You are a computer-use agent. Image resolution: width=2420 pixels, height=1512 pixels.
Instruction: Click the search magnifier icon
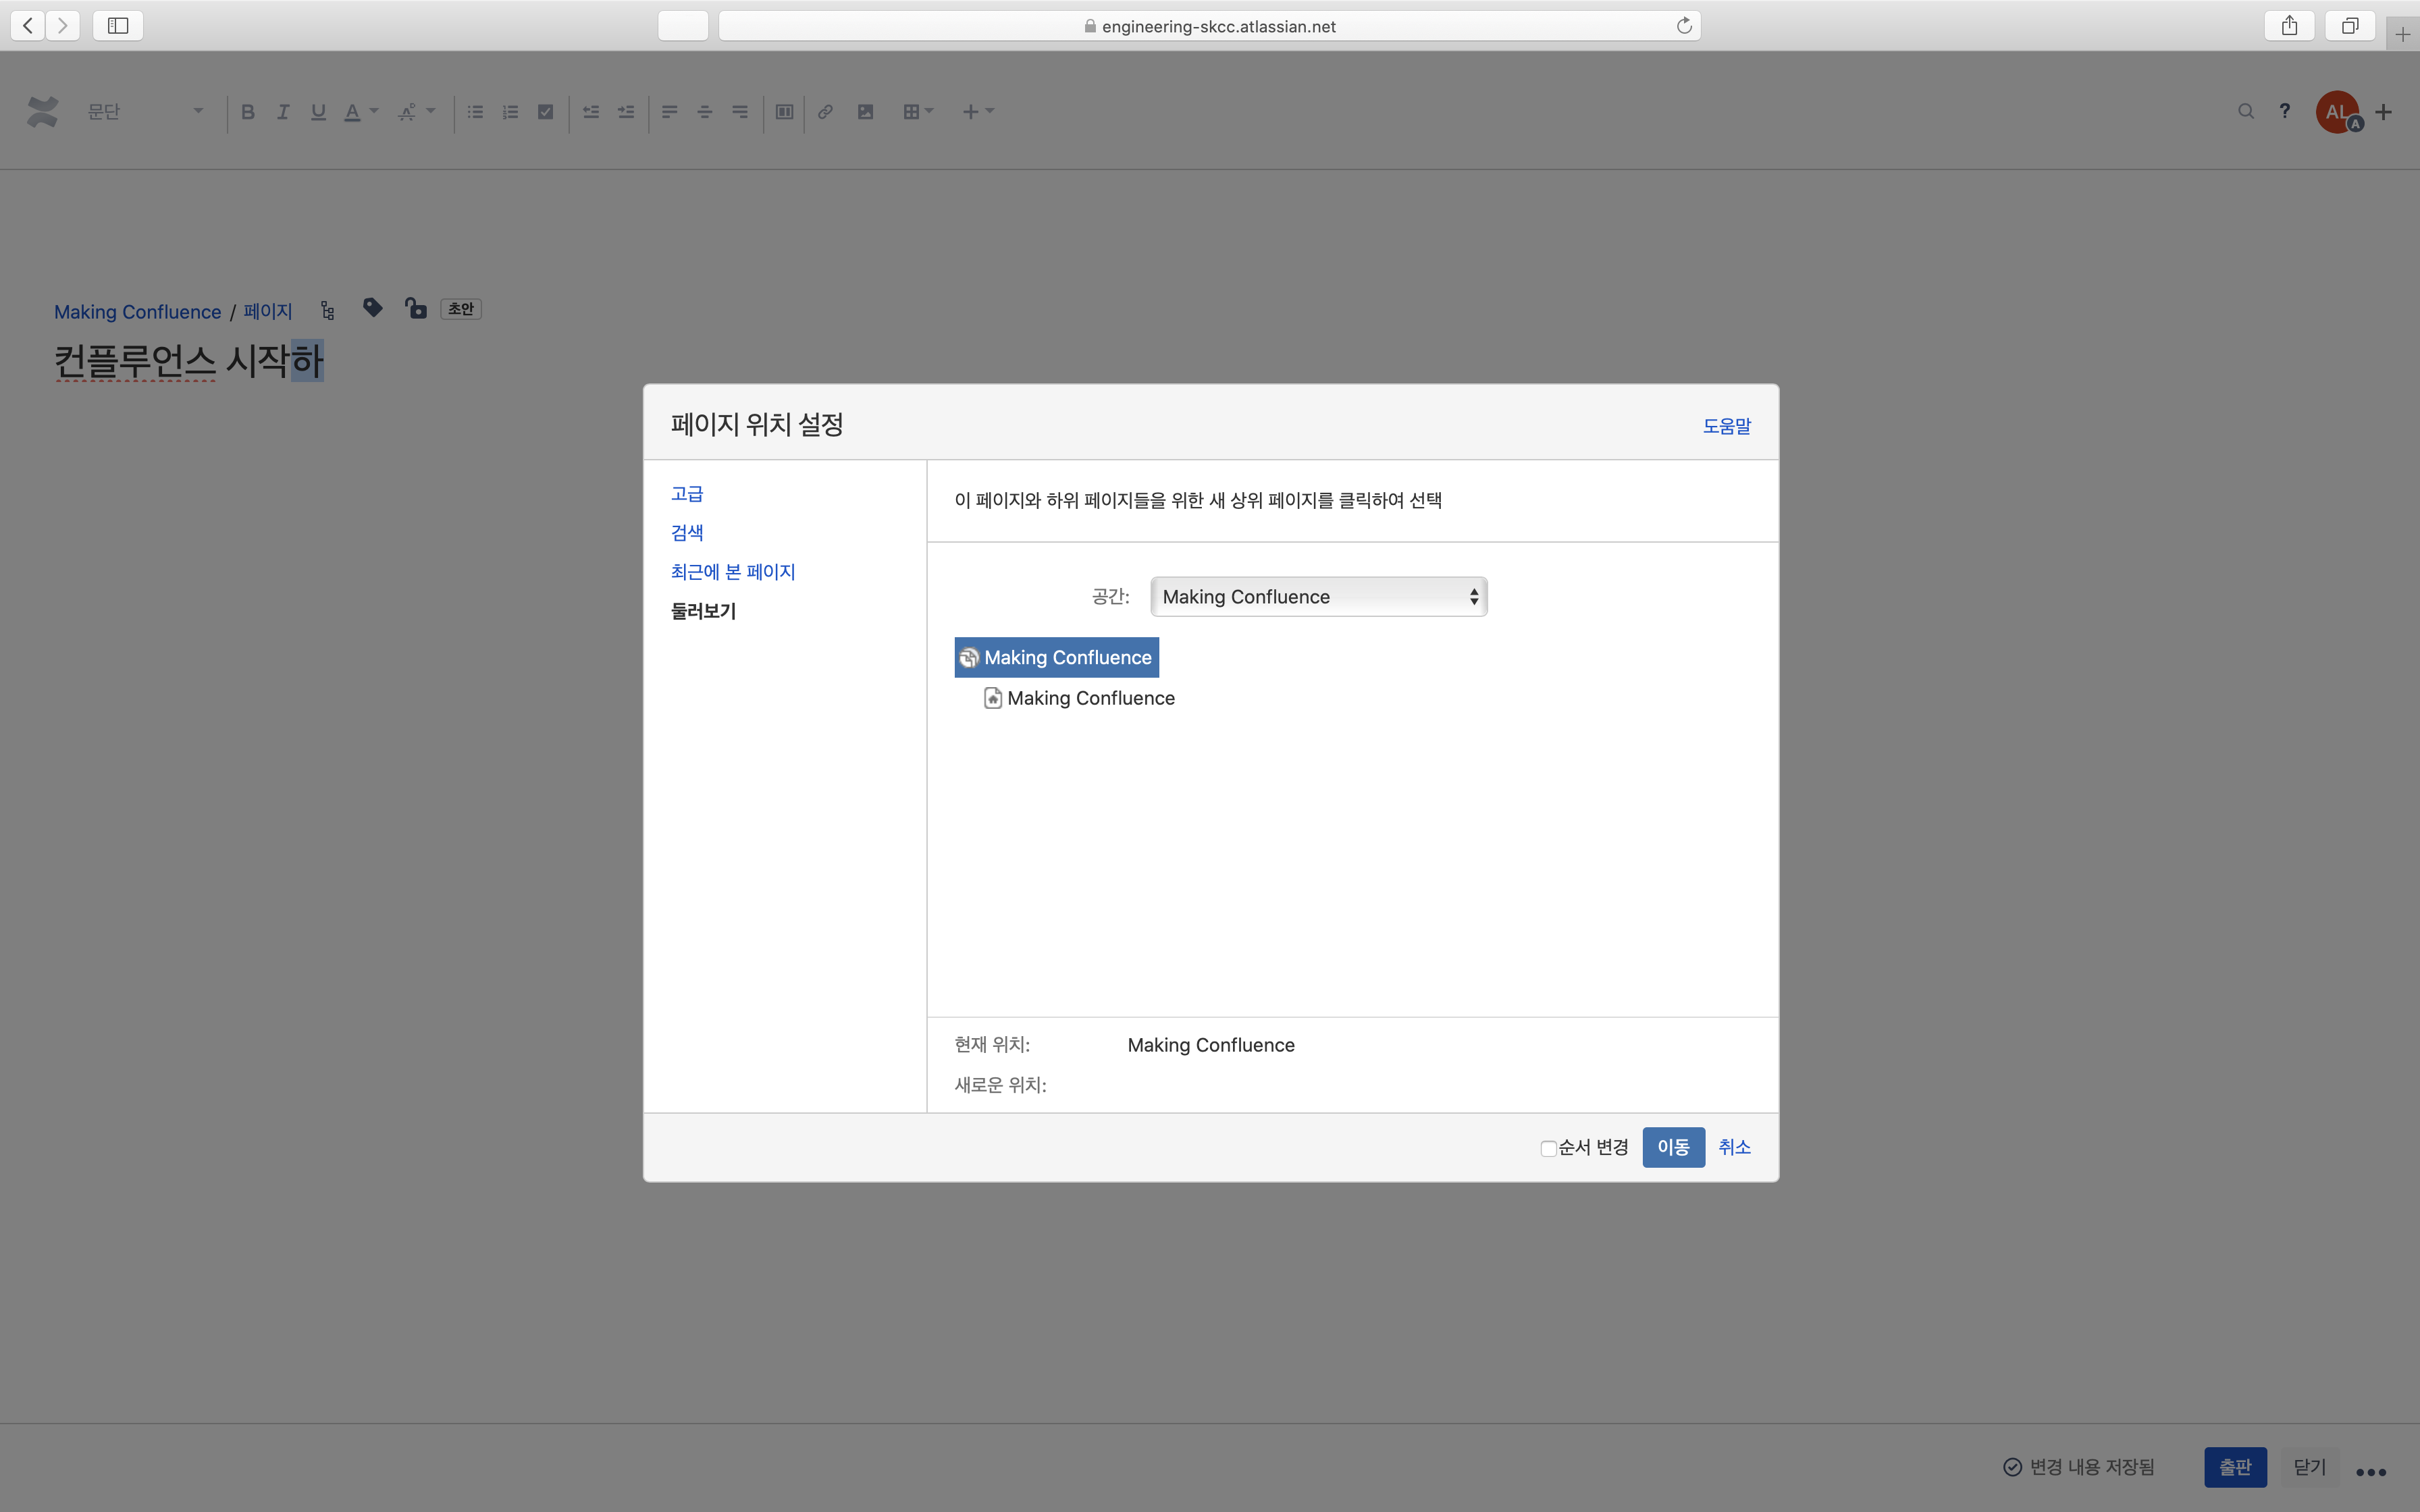coord(2246,111)
